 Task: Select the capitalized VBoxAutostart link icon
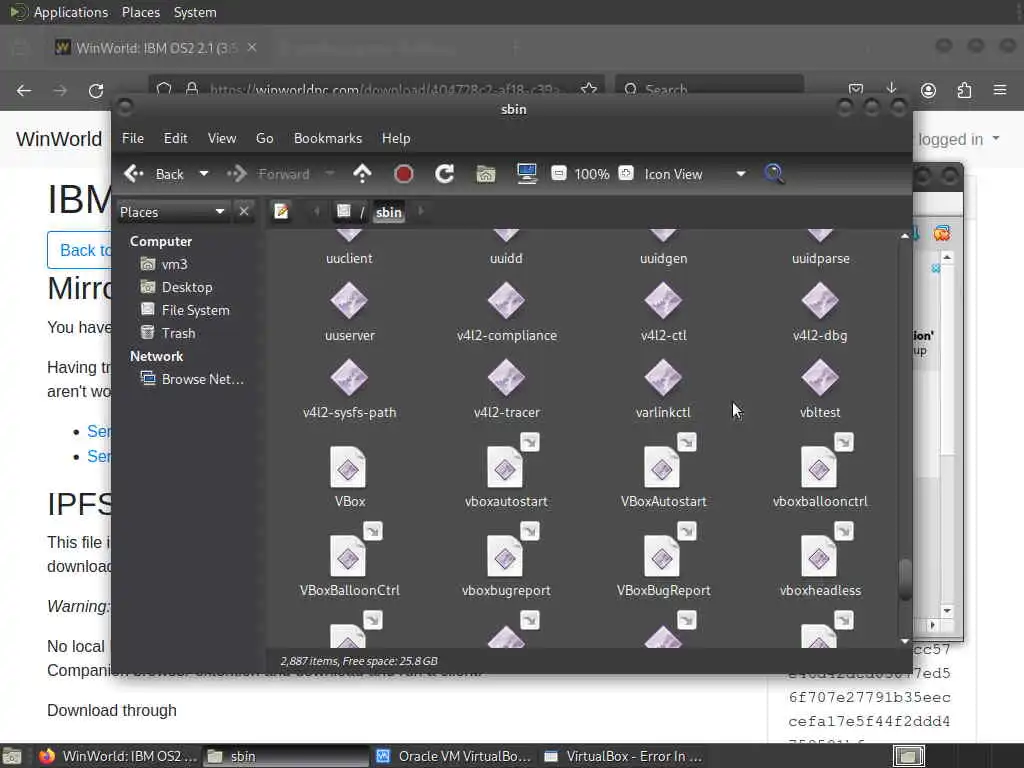(662, 467)
